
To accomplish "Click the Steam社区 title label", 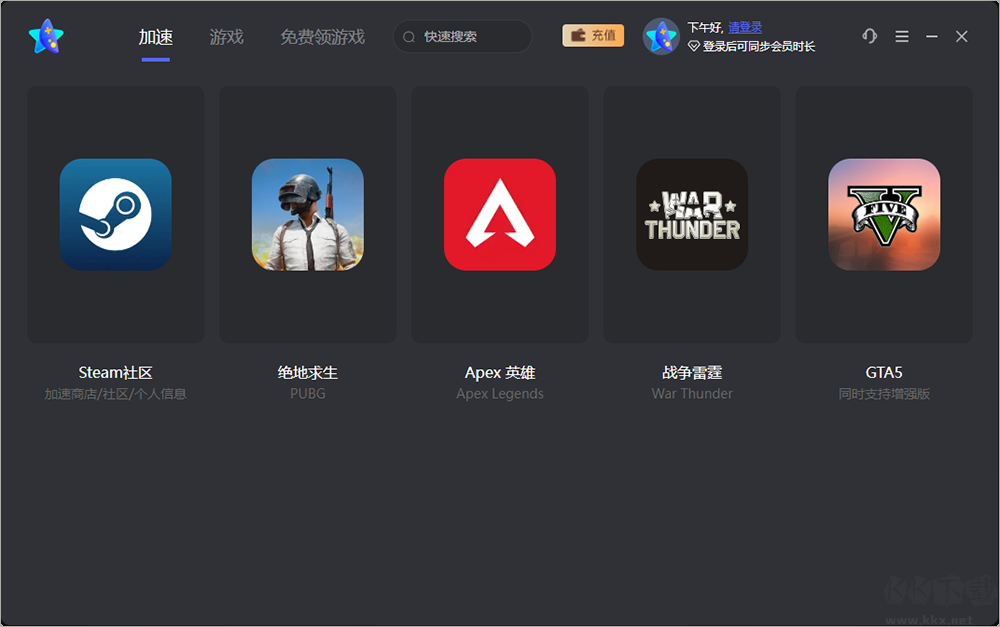I will click(115, 373).
